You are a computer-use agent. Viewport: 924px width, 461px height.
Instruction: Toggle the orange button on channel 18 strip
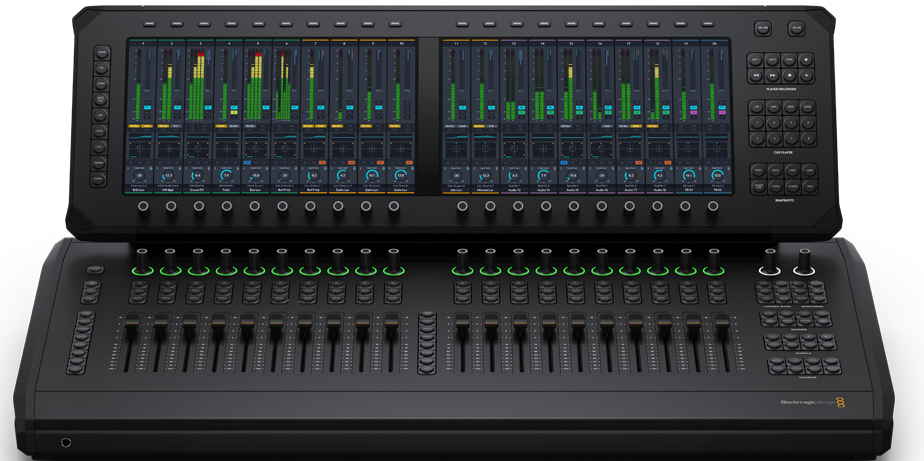(668, 163)
